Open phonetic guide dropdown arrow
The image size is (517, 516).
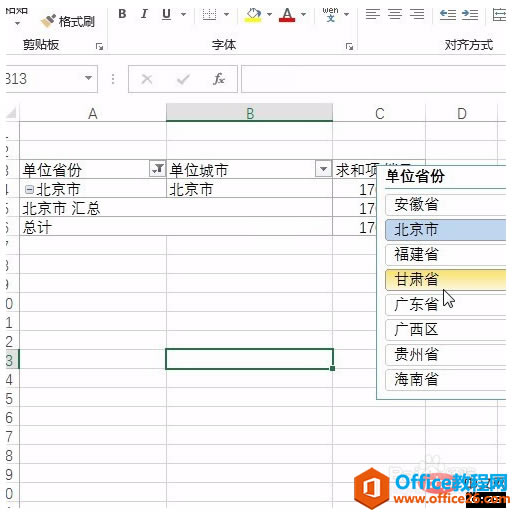pos(346,14)
